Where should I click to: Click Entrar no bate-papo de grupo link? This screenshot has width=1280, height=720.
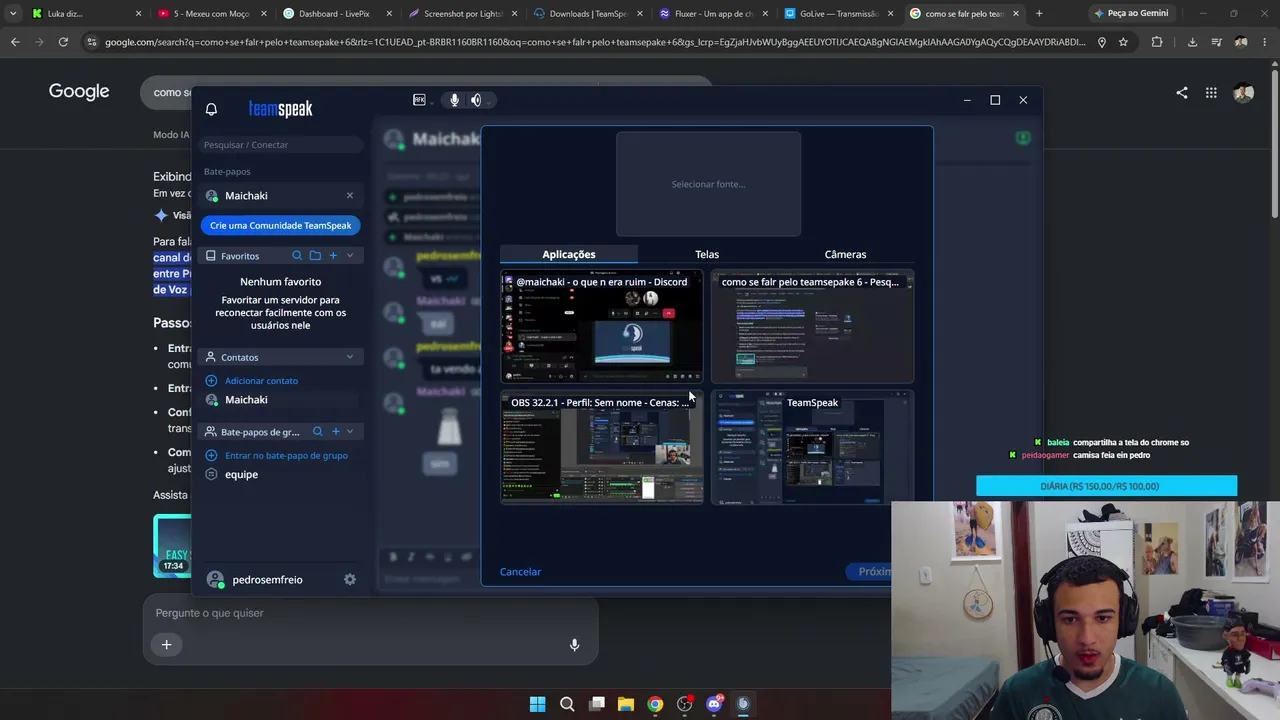click(x=286, y=456)
